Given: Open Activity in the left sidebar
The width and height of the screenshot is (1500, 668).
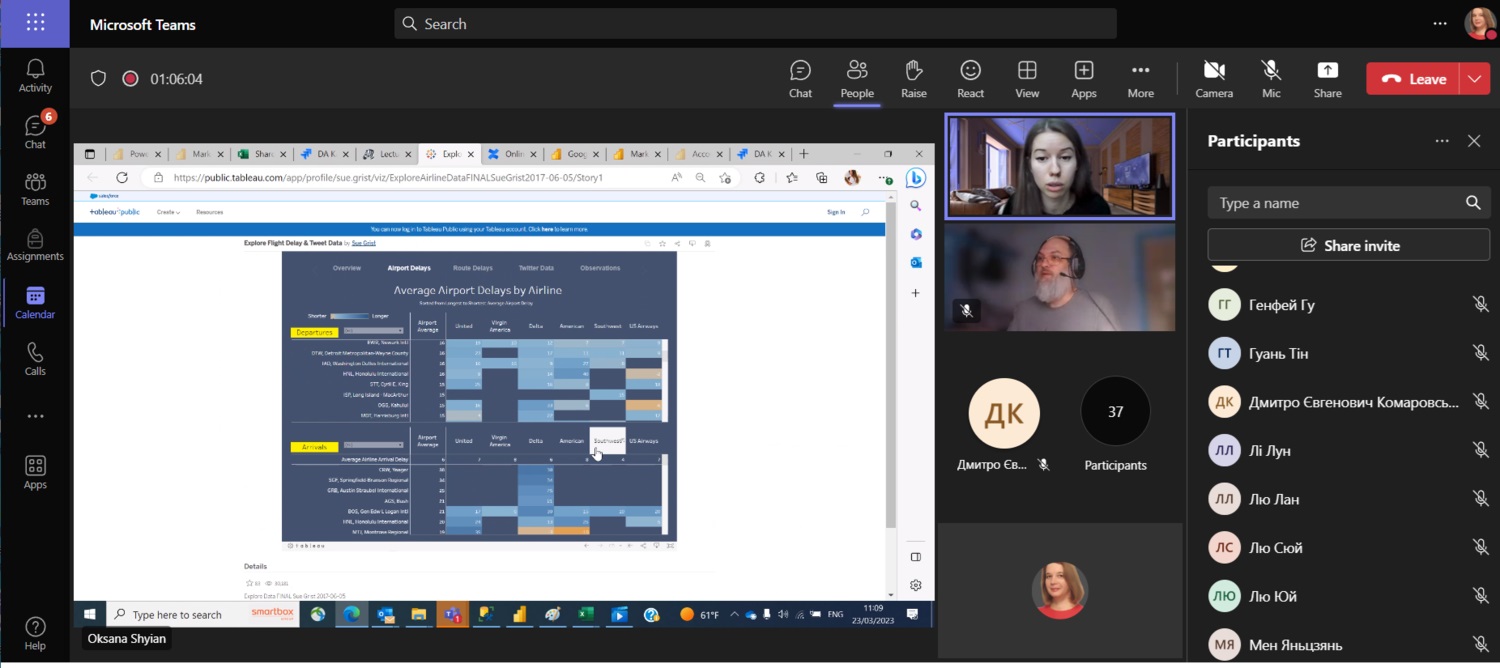Looking at the screenshot, I should tap(35, 76).
